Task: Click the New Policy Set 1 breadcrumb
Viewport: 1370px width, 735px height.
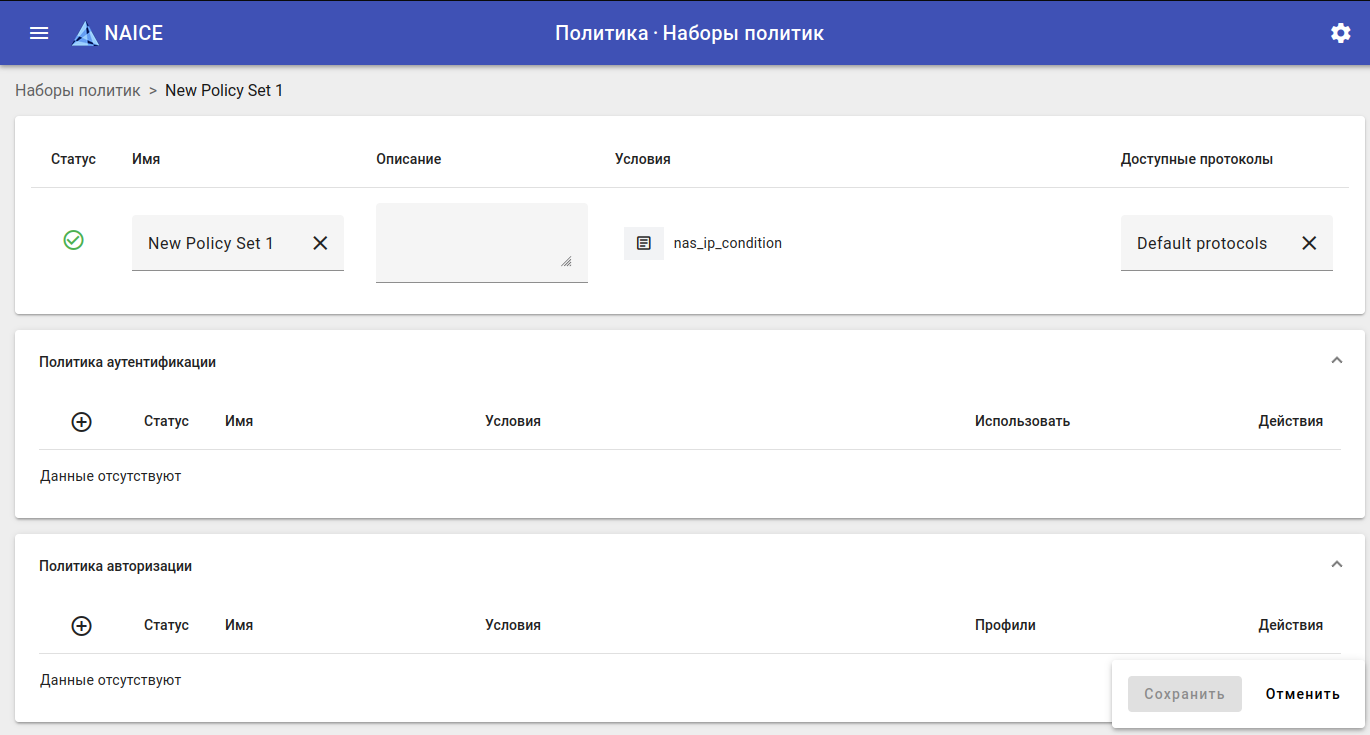Action: (224, 90)
